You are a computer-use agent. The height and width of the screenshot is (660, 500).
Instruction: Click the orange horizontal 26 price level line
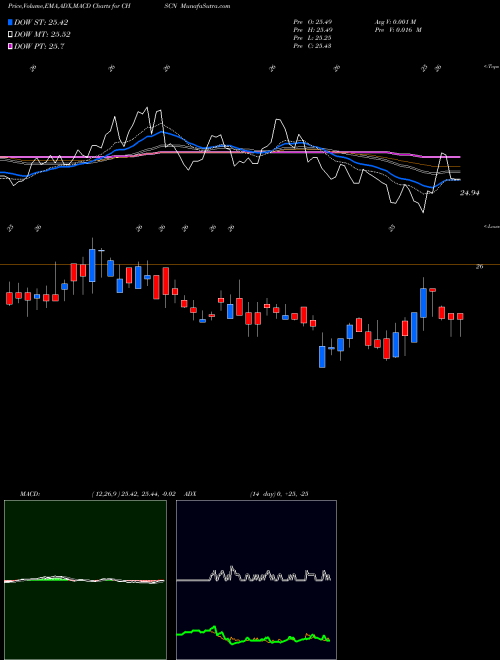250,265
